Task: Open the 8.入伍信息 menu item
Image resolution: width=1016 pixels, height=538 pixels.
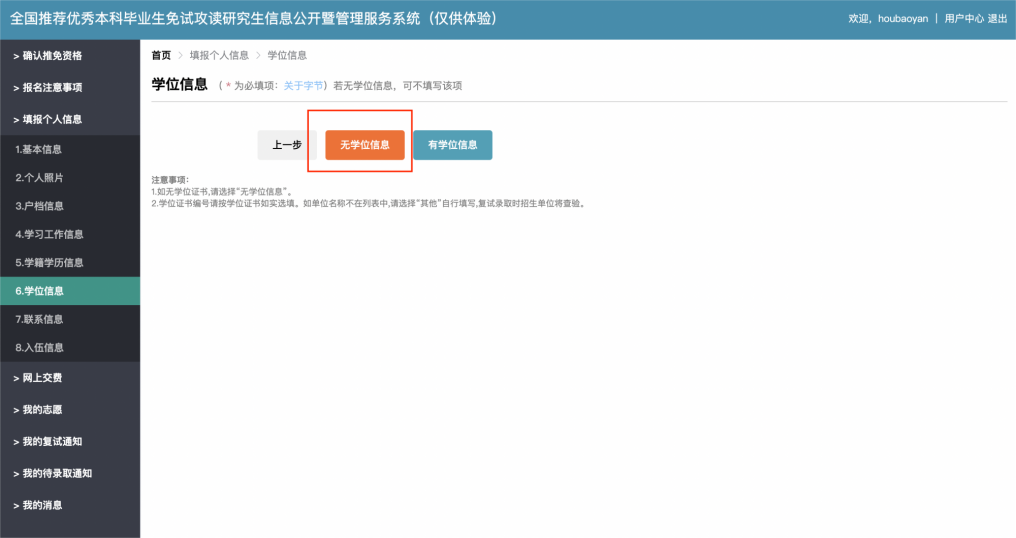Action: coord(69,347)
